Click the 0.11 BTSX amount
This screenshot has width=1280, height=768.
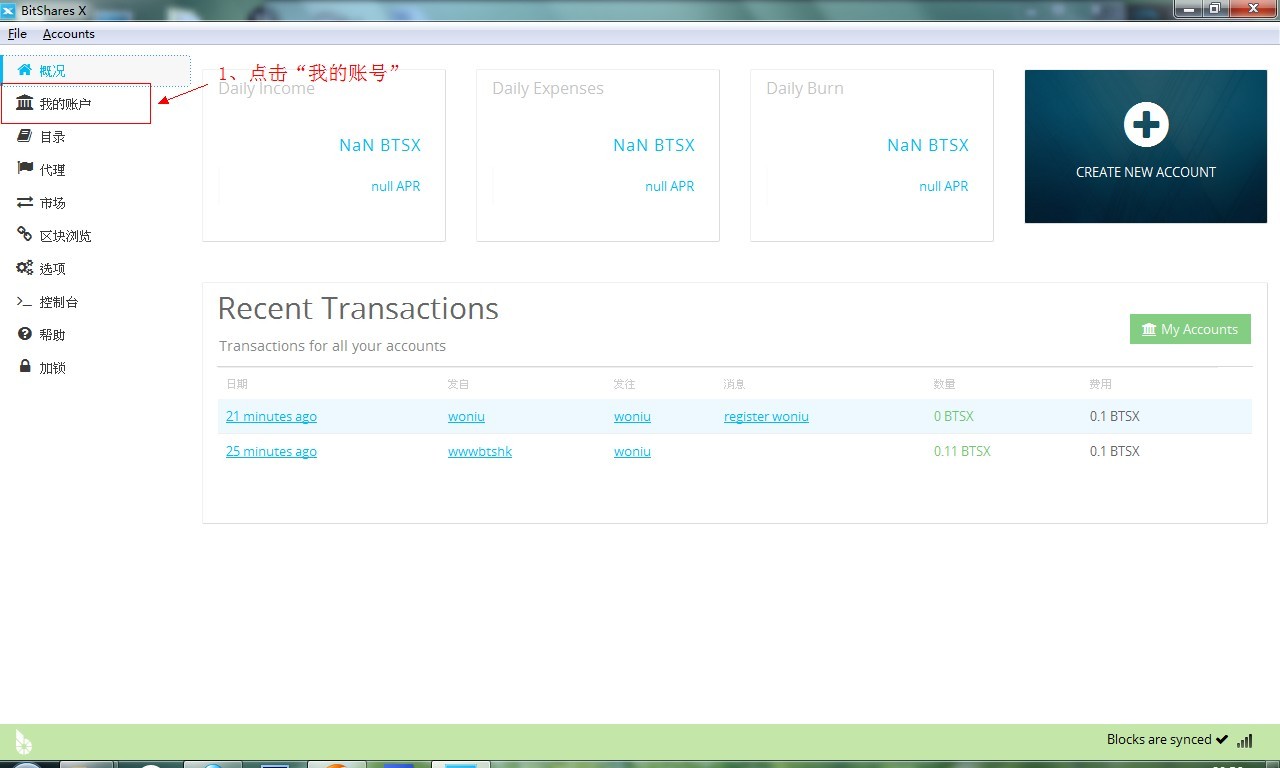point(962,452)
